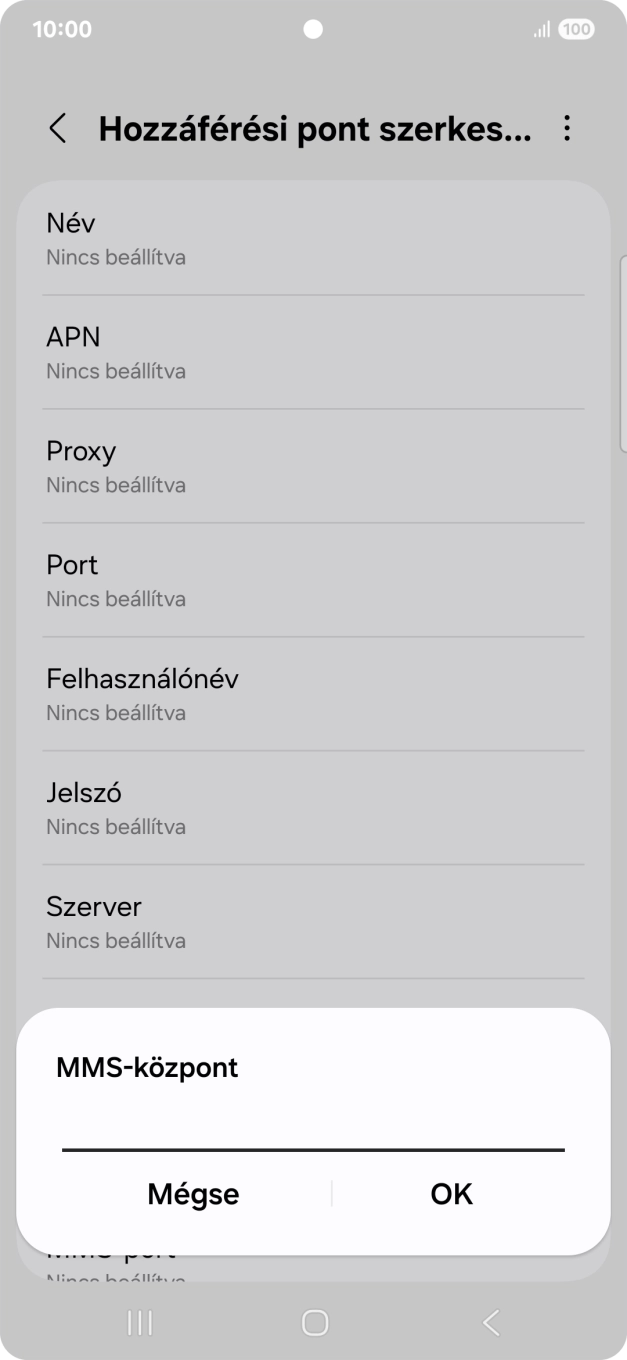Click the back arrow in the header
The image size is (627, 1360).
(x=57, y=129)
